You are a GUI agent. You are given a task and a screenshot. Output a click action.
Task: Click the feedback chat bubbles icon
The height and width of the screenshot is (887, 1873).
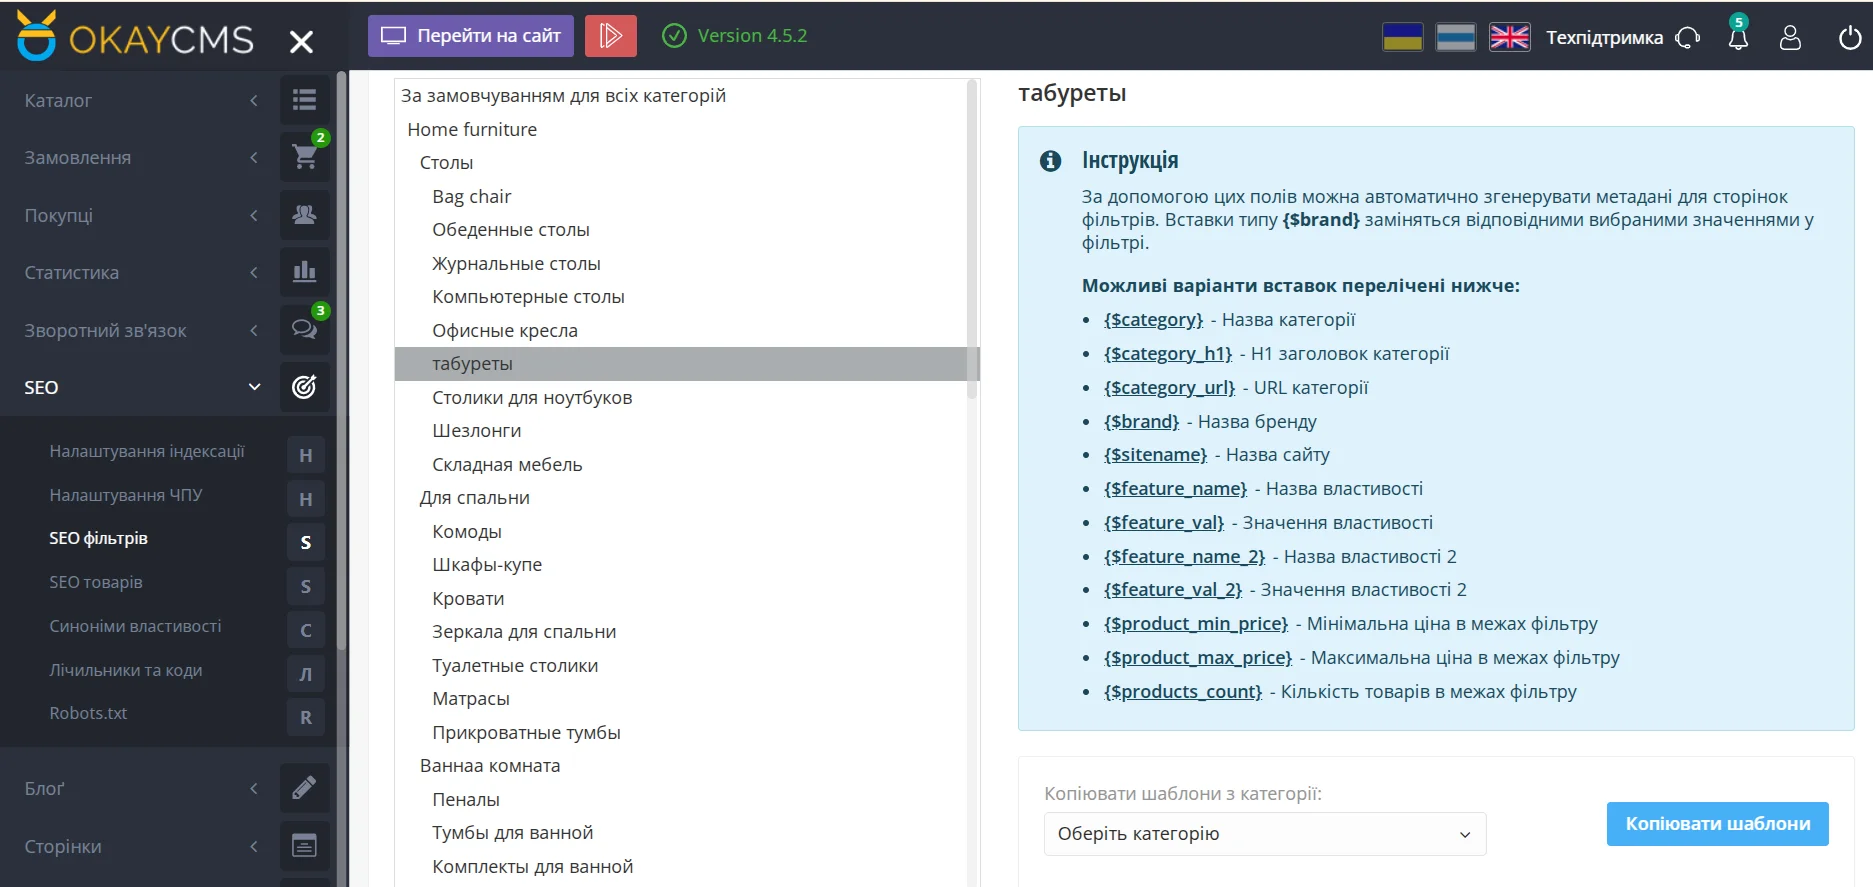(x=304, y=330)
